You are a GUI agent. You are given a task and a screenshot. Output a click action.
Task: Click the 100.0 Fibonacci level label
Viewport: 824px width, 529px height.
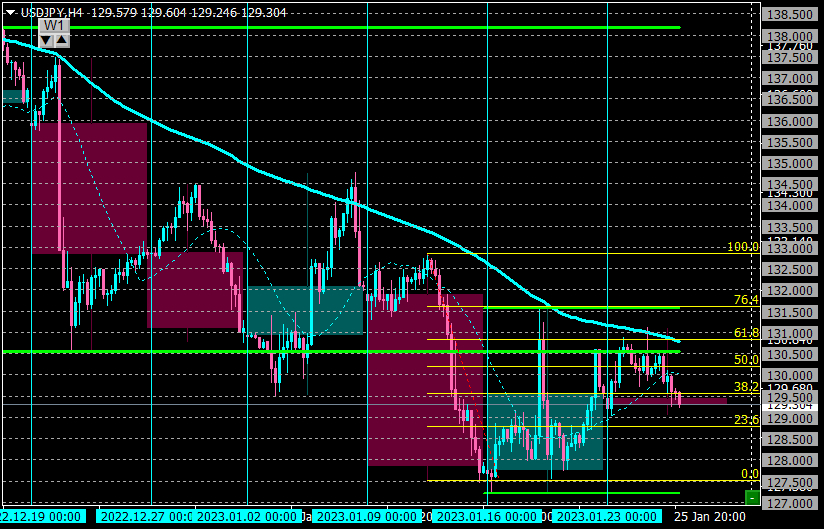(x=743, y=247)
